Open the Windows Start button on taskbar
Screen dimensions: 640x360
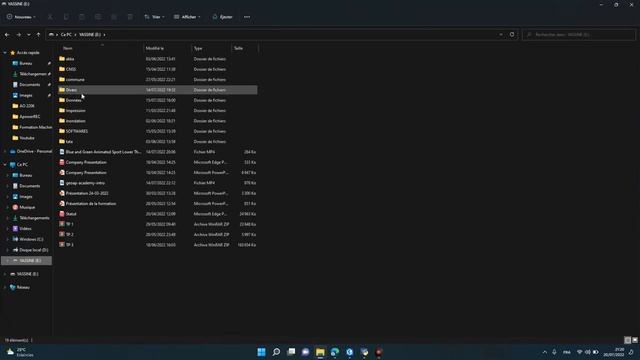coord(262,352)
